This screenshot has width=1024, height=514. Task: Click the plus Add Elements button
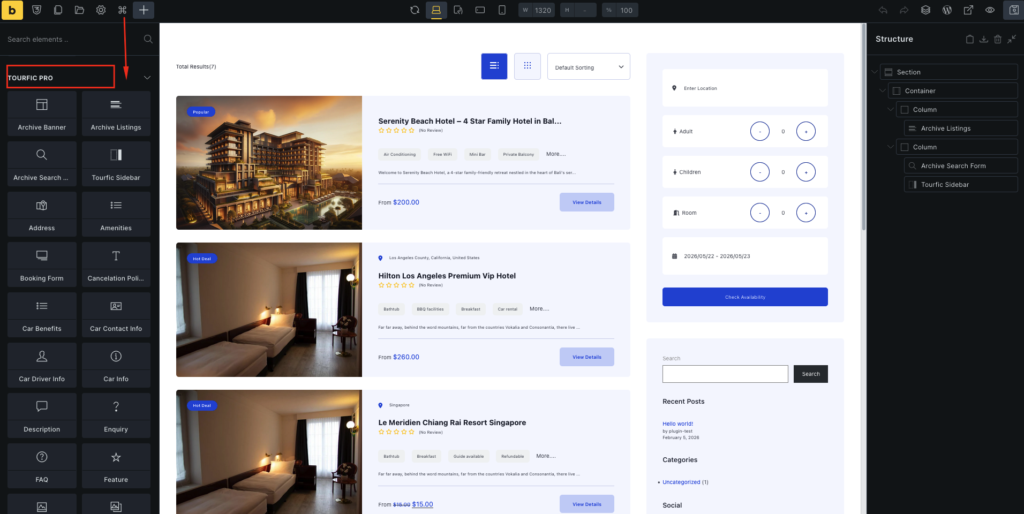pos(144,10)
